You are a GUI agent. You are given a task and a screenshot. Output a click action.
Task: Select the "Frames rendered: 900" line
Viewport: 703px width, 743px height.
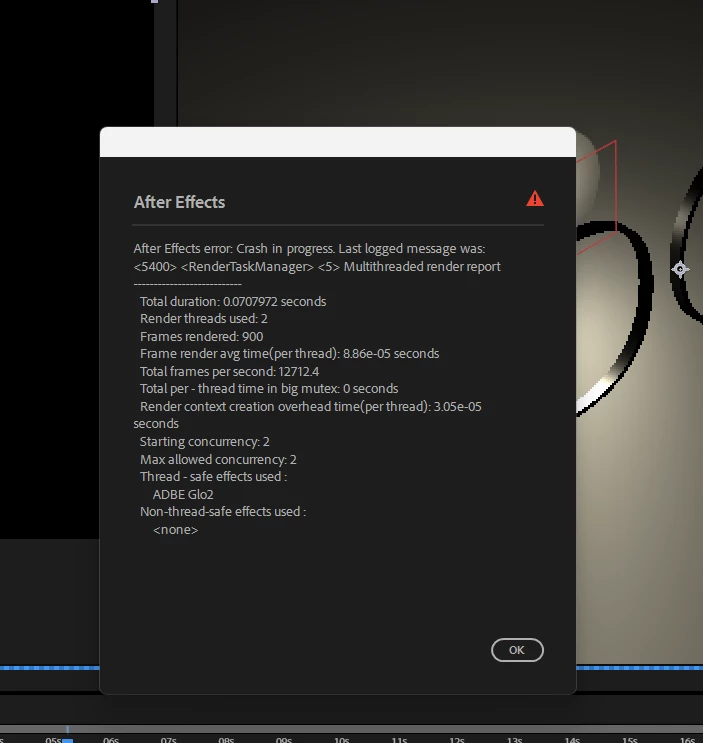click(201, 336)
